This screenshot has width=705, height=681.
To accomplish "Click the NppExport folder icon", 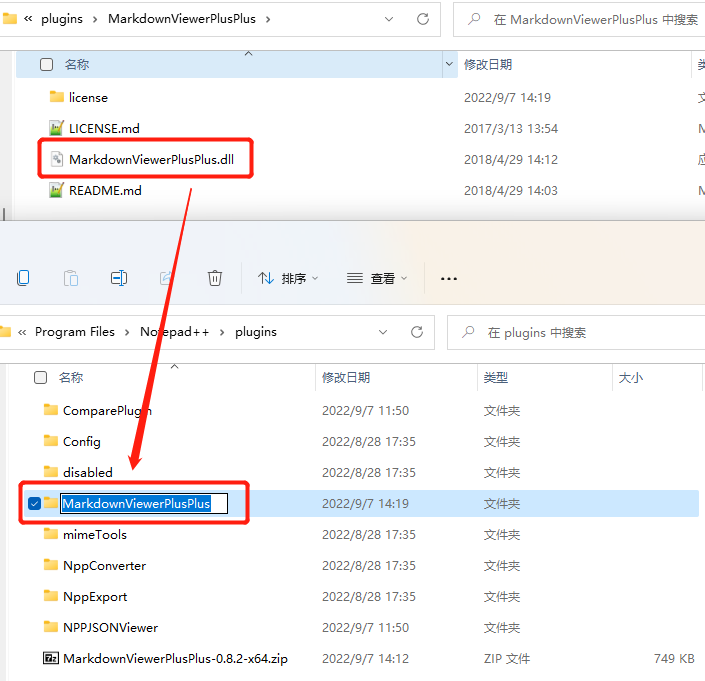I will (x=51, y=596).
